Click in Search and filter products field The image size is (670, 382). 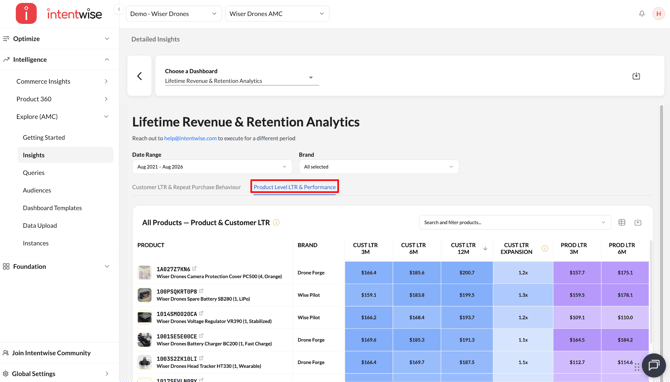point(514,223)
